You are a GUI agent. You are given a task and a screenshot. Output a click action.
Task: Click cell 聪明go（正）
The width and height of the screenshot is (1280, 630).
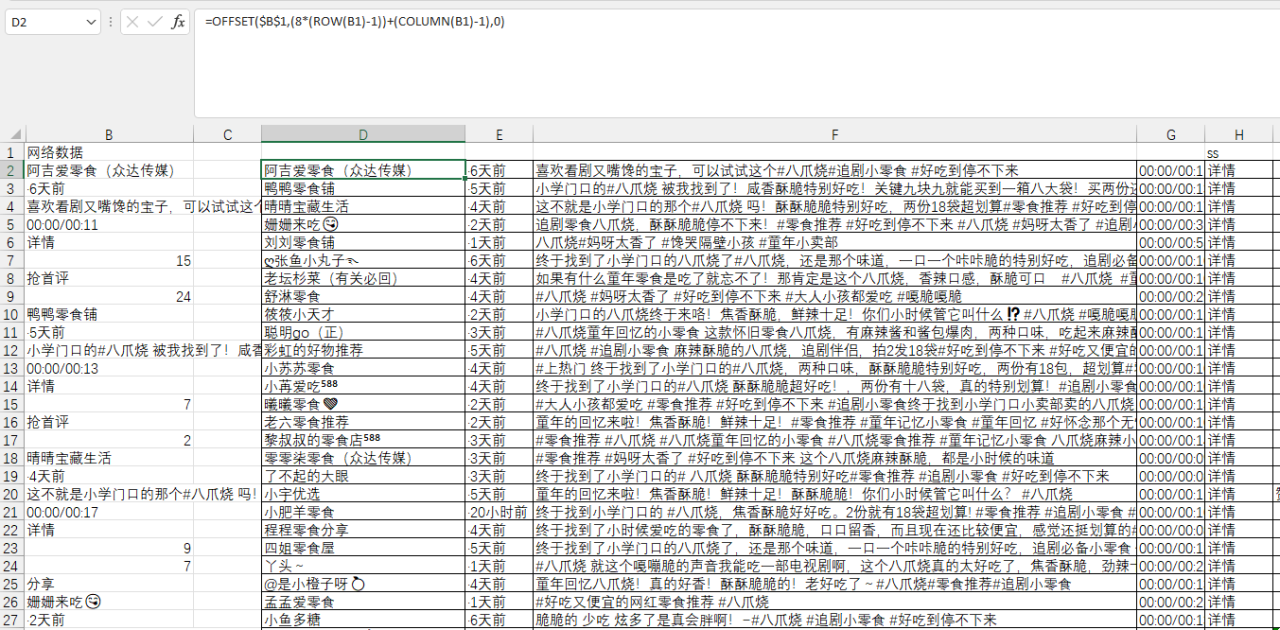click(x=363, y=333)
